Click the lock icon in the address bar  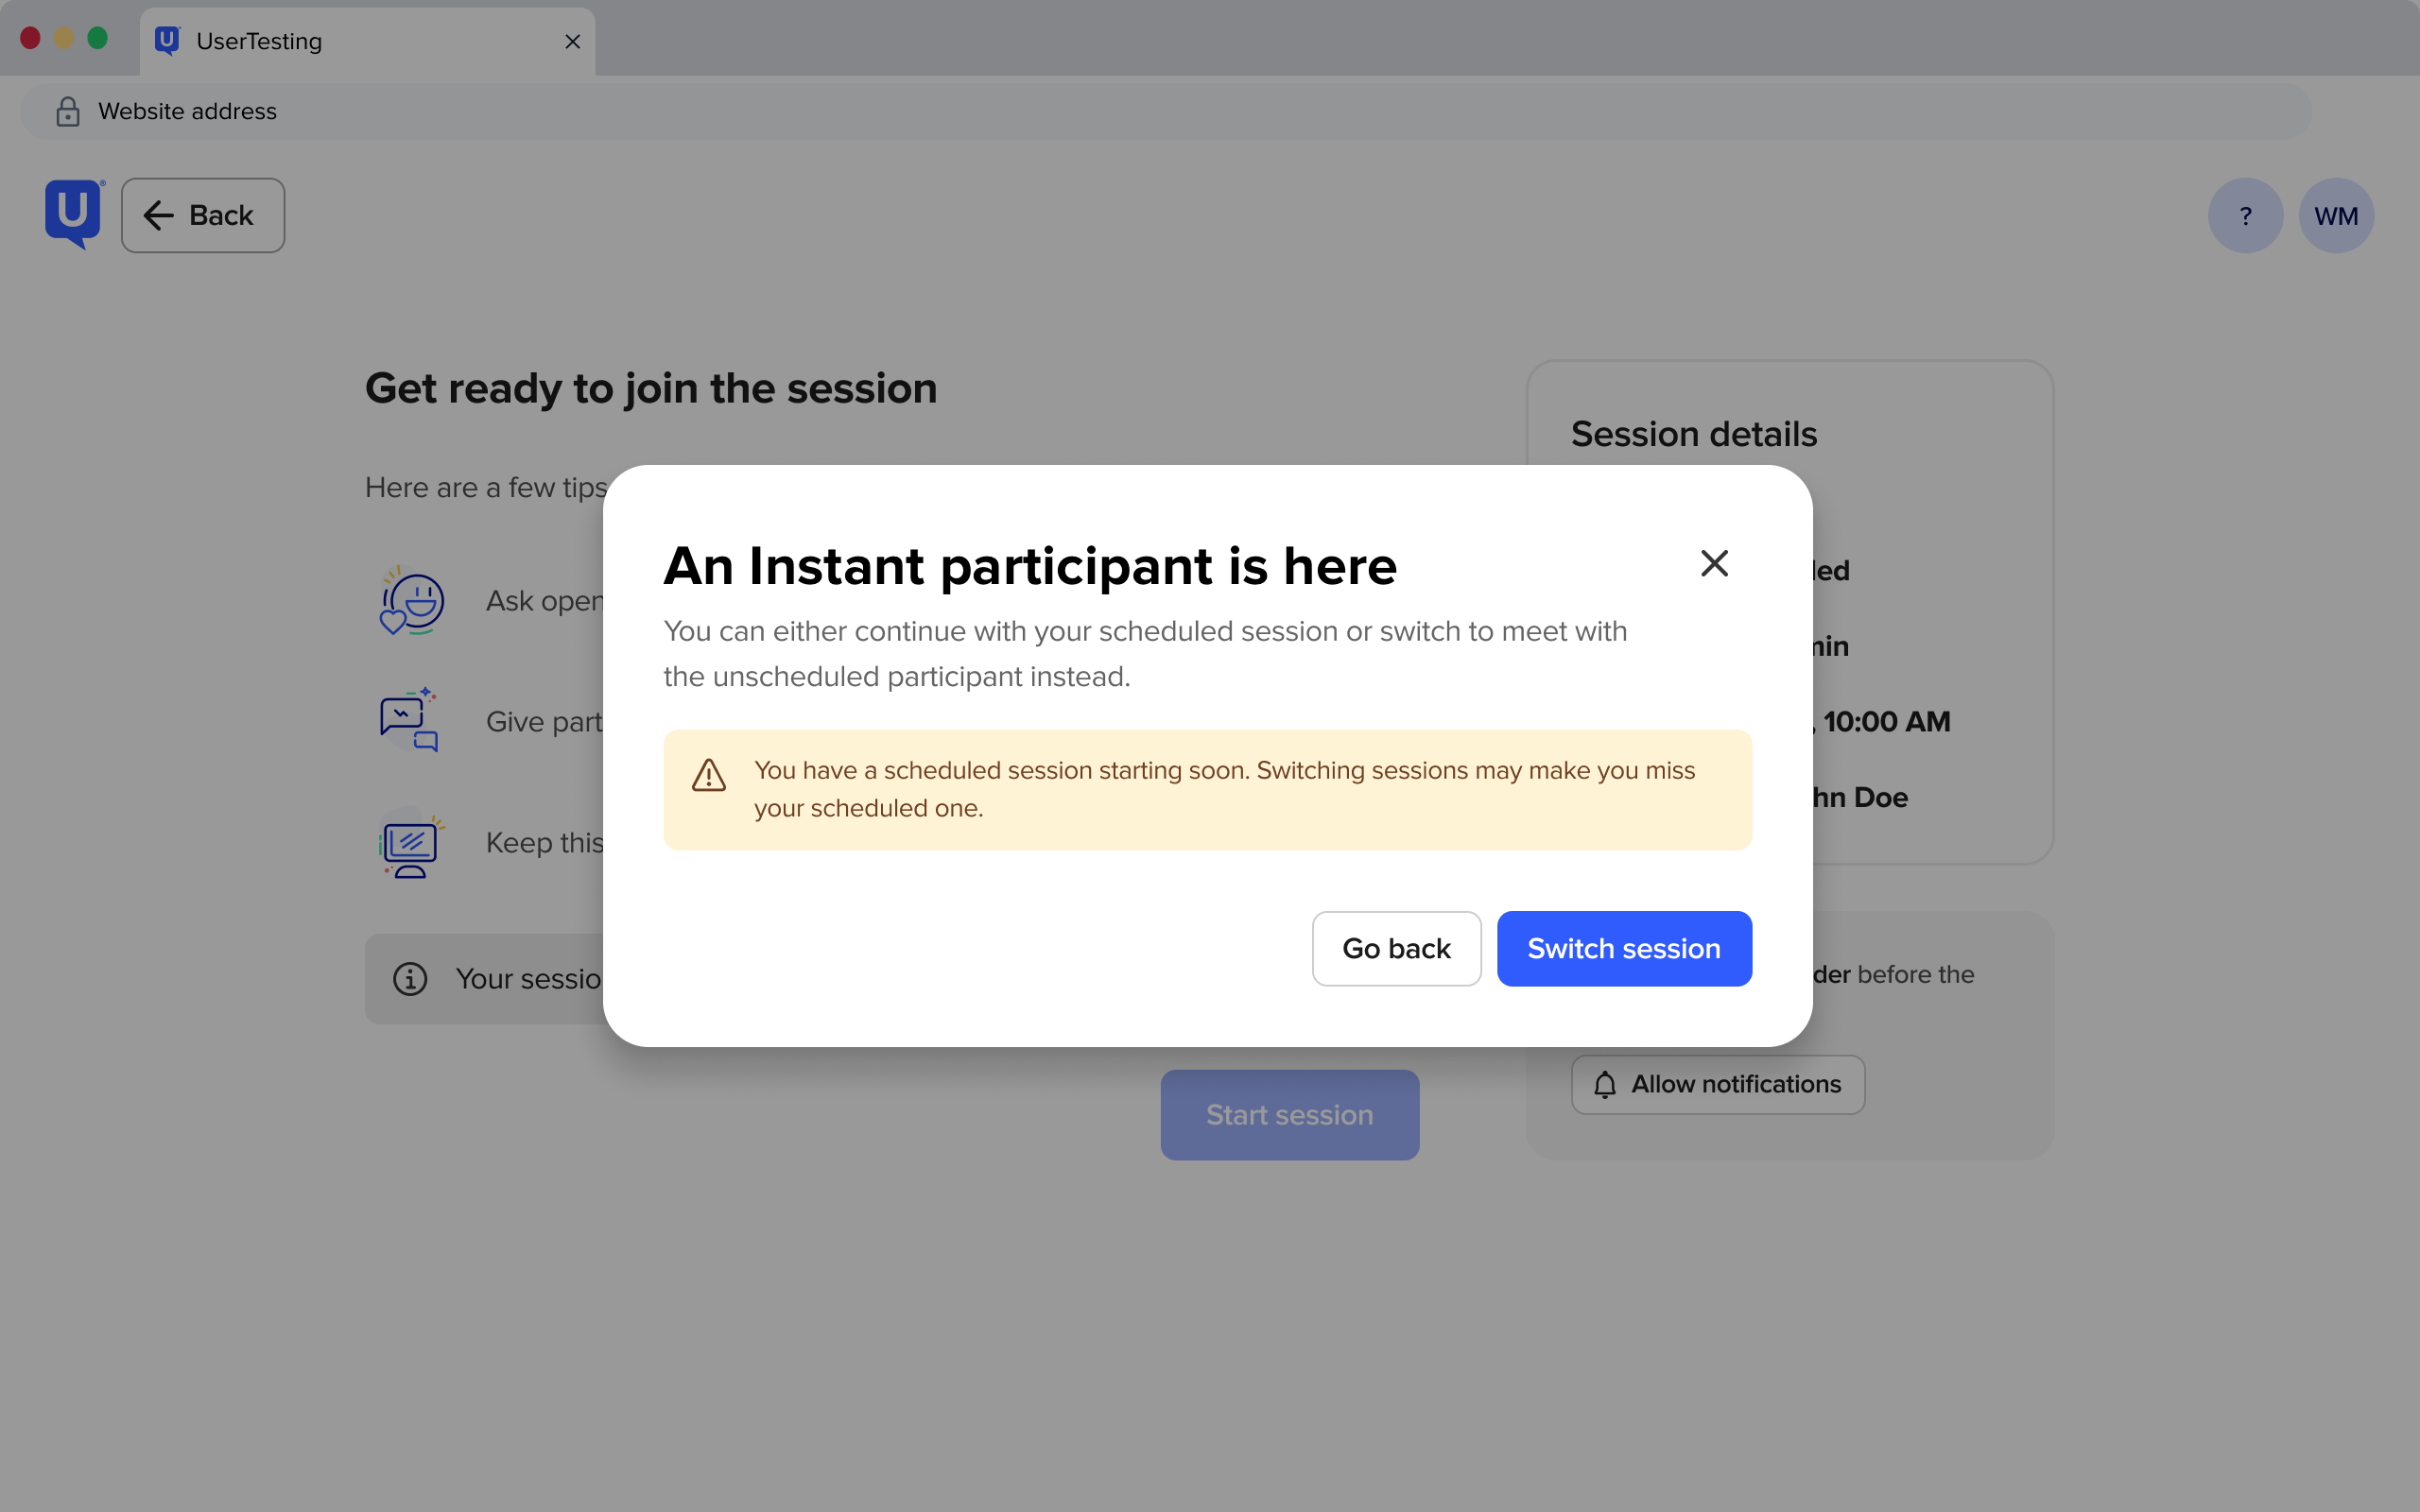click(67, 111)
